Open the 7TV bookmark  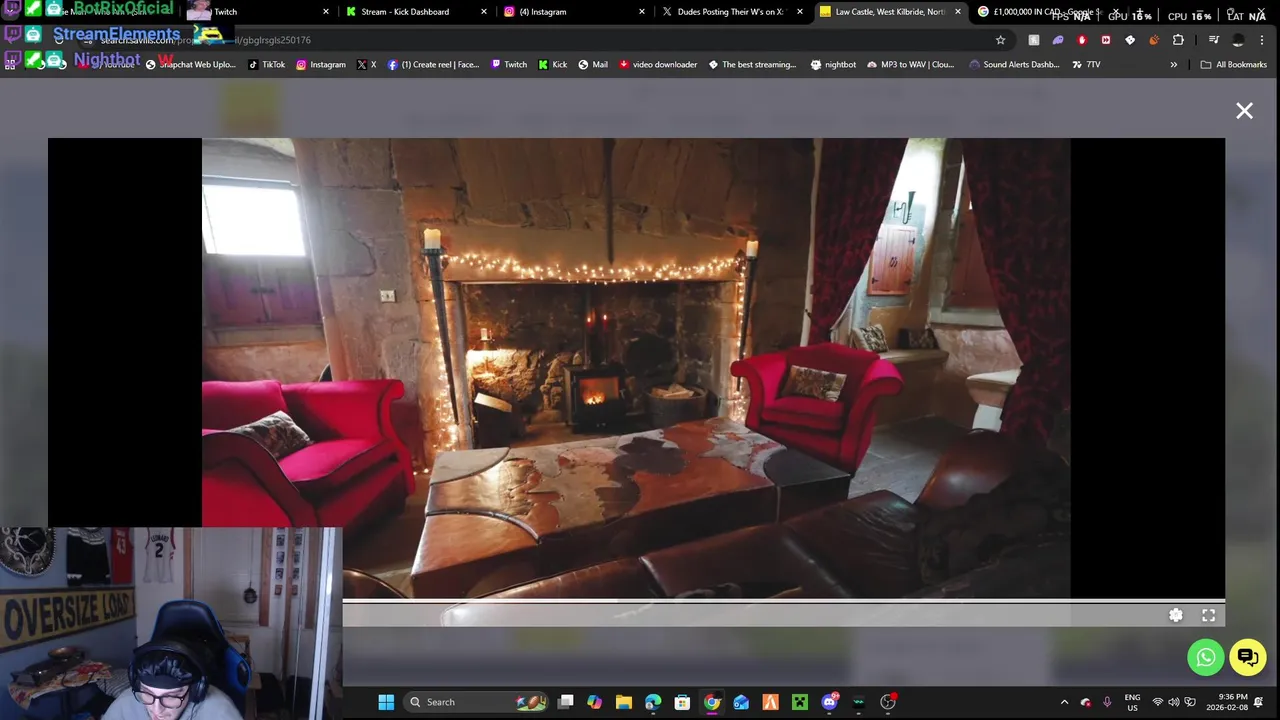tap(1086, 65)
